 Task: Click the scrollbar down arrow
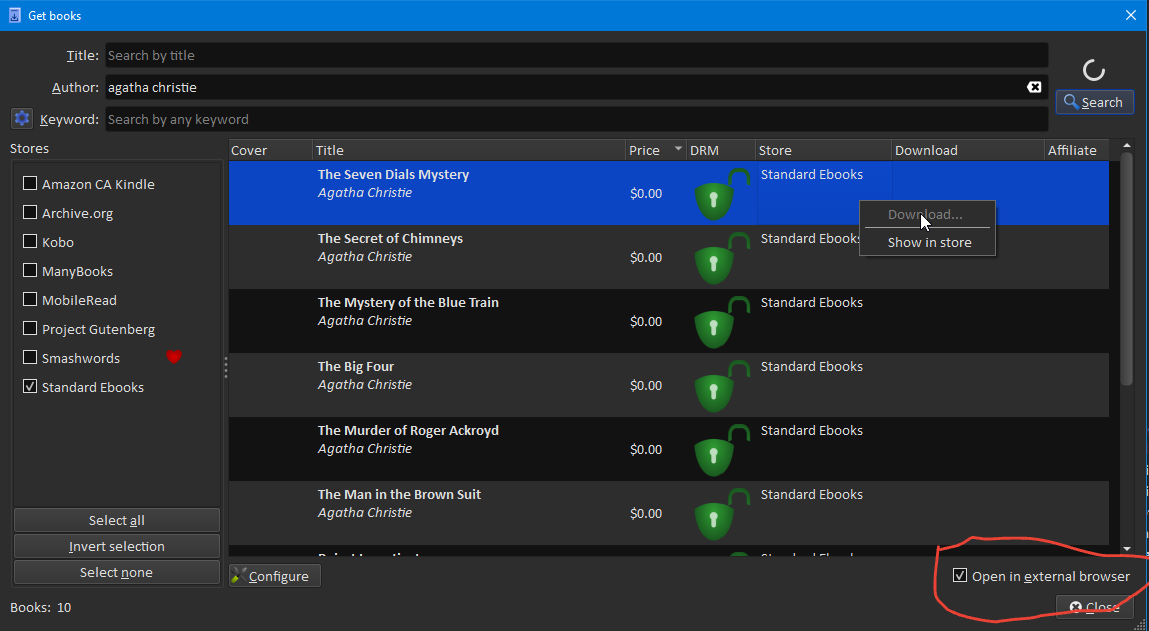[x=1127, y=548]
